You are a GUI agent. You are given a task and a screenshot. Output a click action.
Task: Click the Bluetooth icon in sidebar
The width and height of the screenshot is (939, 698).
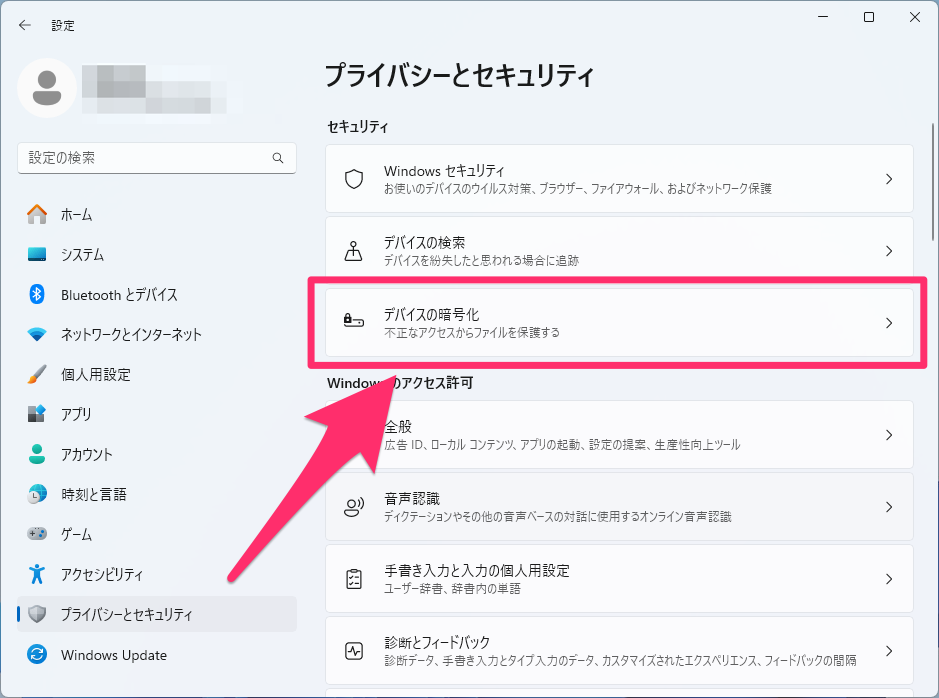tap(37, 295)
